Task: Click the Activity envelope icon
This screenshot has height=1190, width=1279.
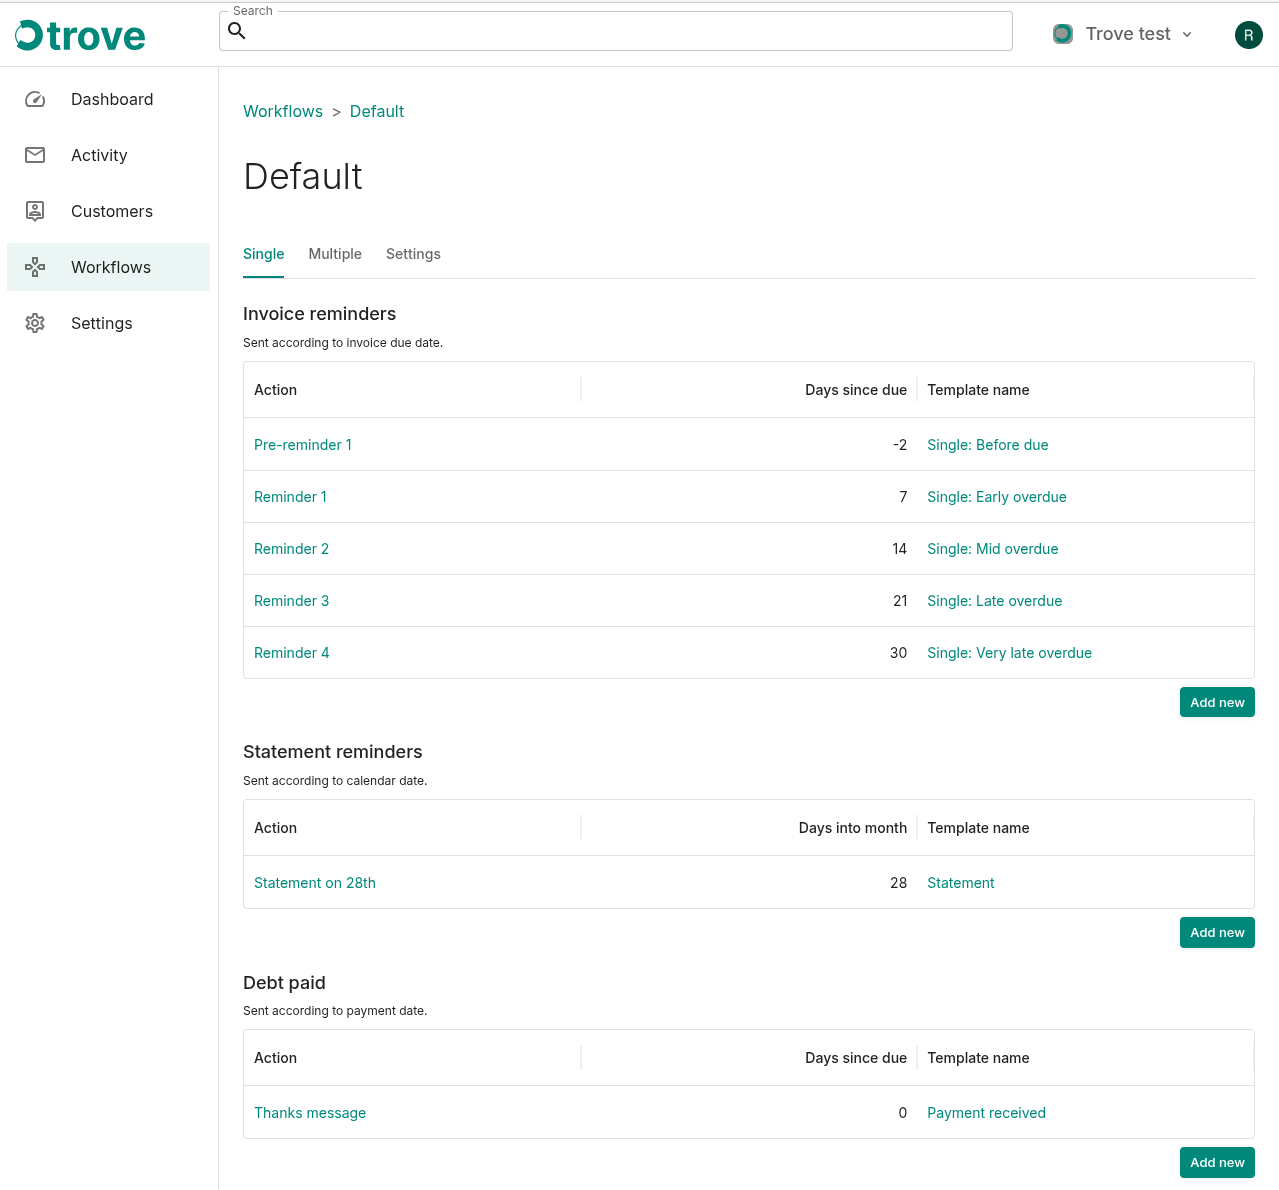Action: point(34,155)
